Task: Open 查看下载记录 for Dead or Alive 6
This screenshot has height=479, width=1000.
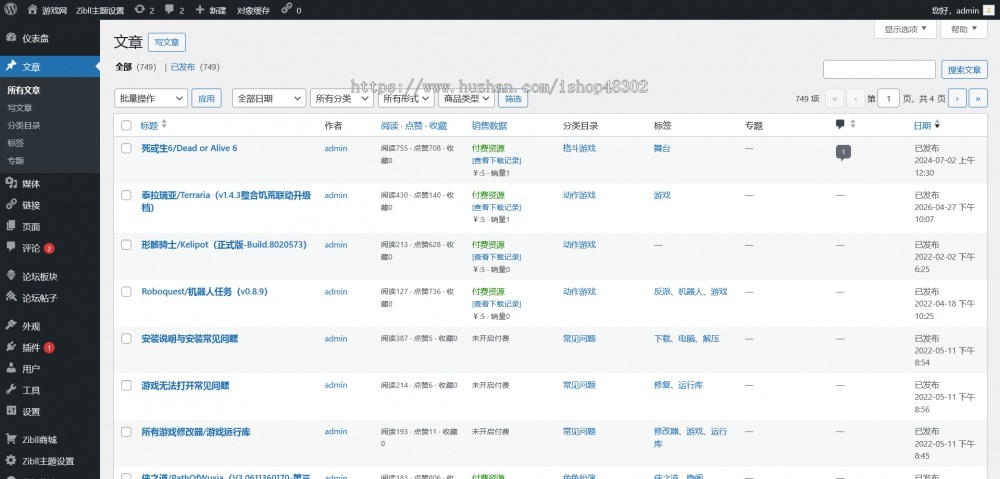Action: (496, 160)
